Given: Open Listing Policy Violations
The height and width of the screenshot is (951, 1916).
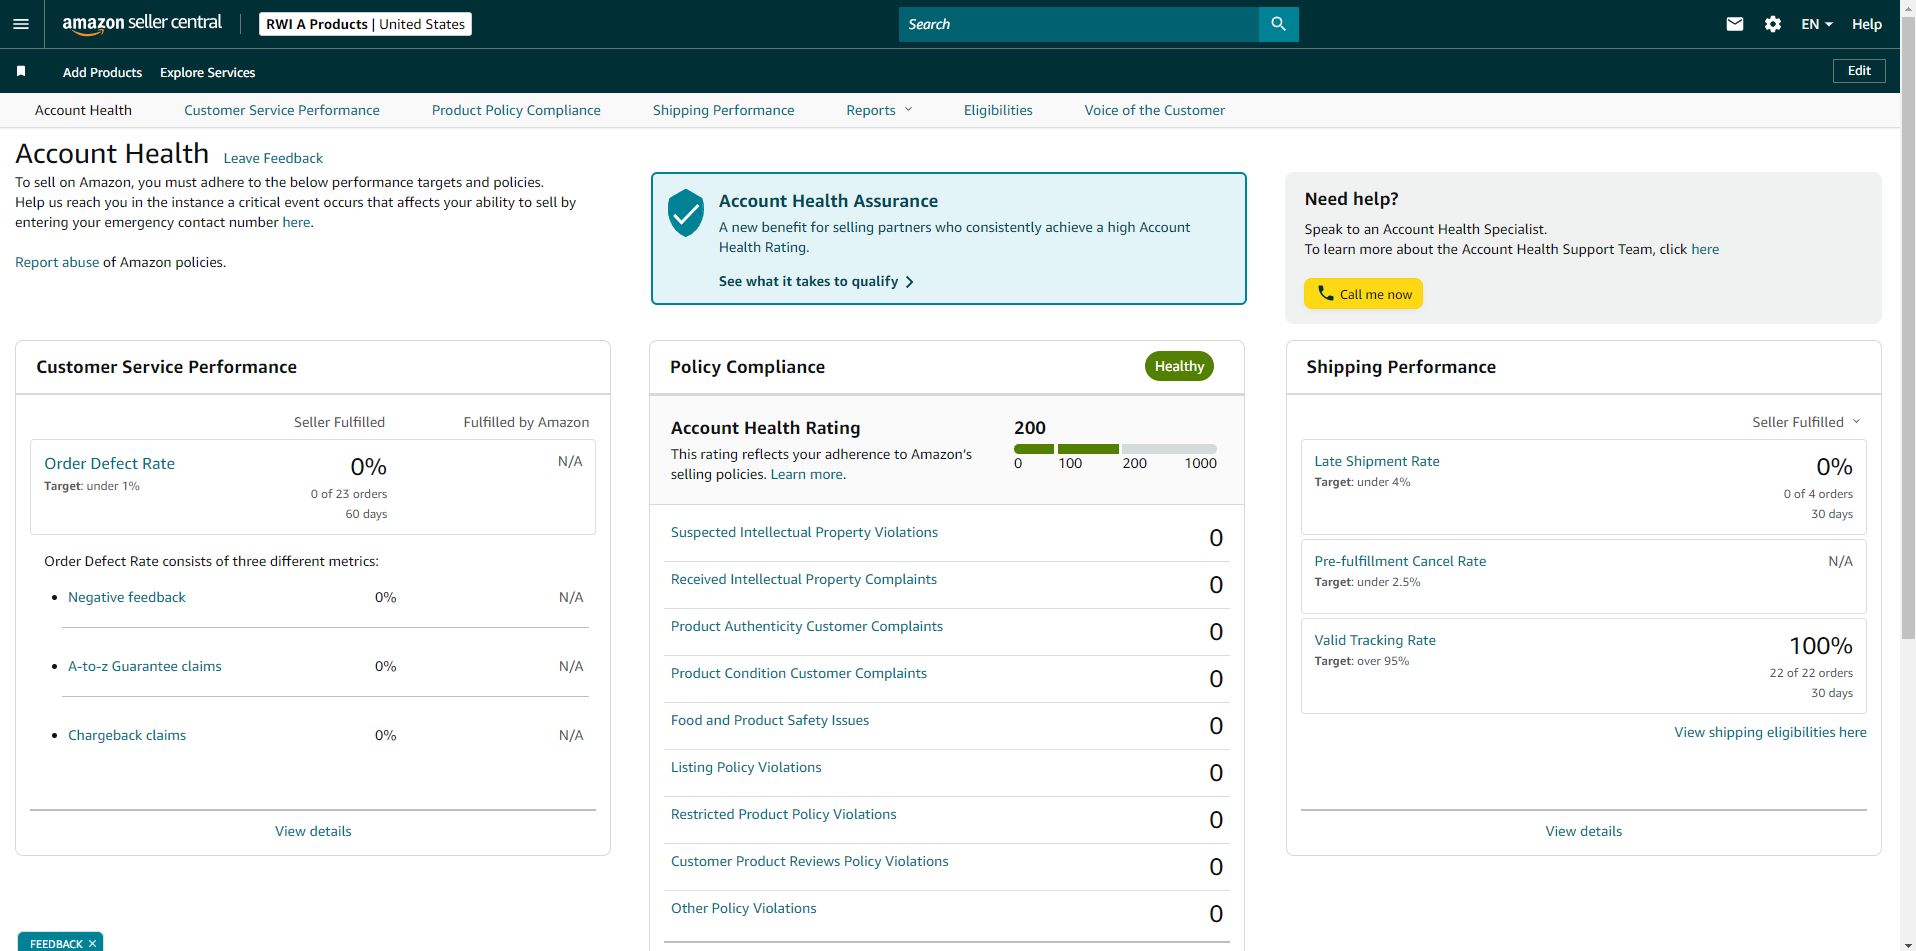Looking at the screenshot, I should pos(746,767).
